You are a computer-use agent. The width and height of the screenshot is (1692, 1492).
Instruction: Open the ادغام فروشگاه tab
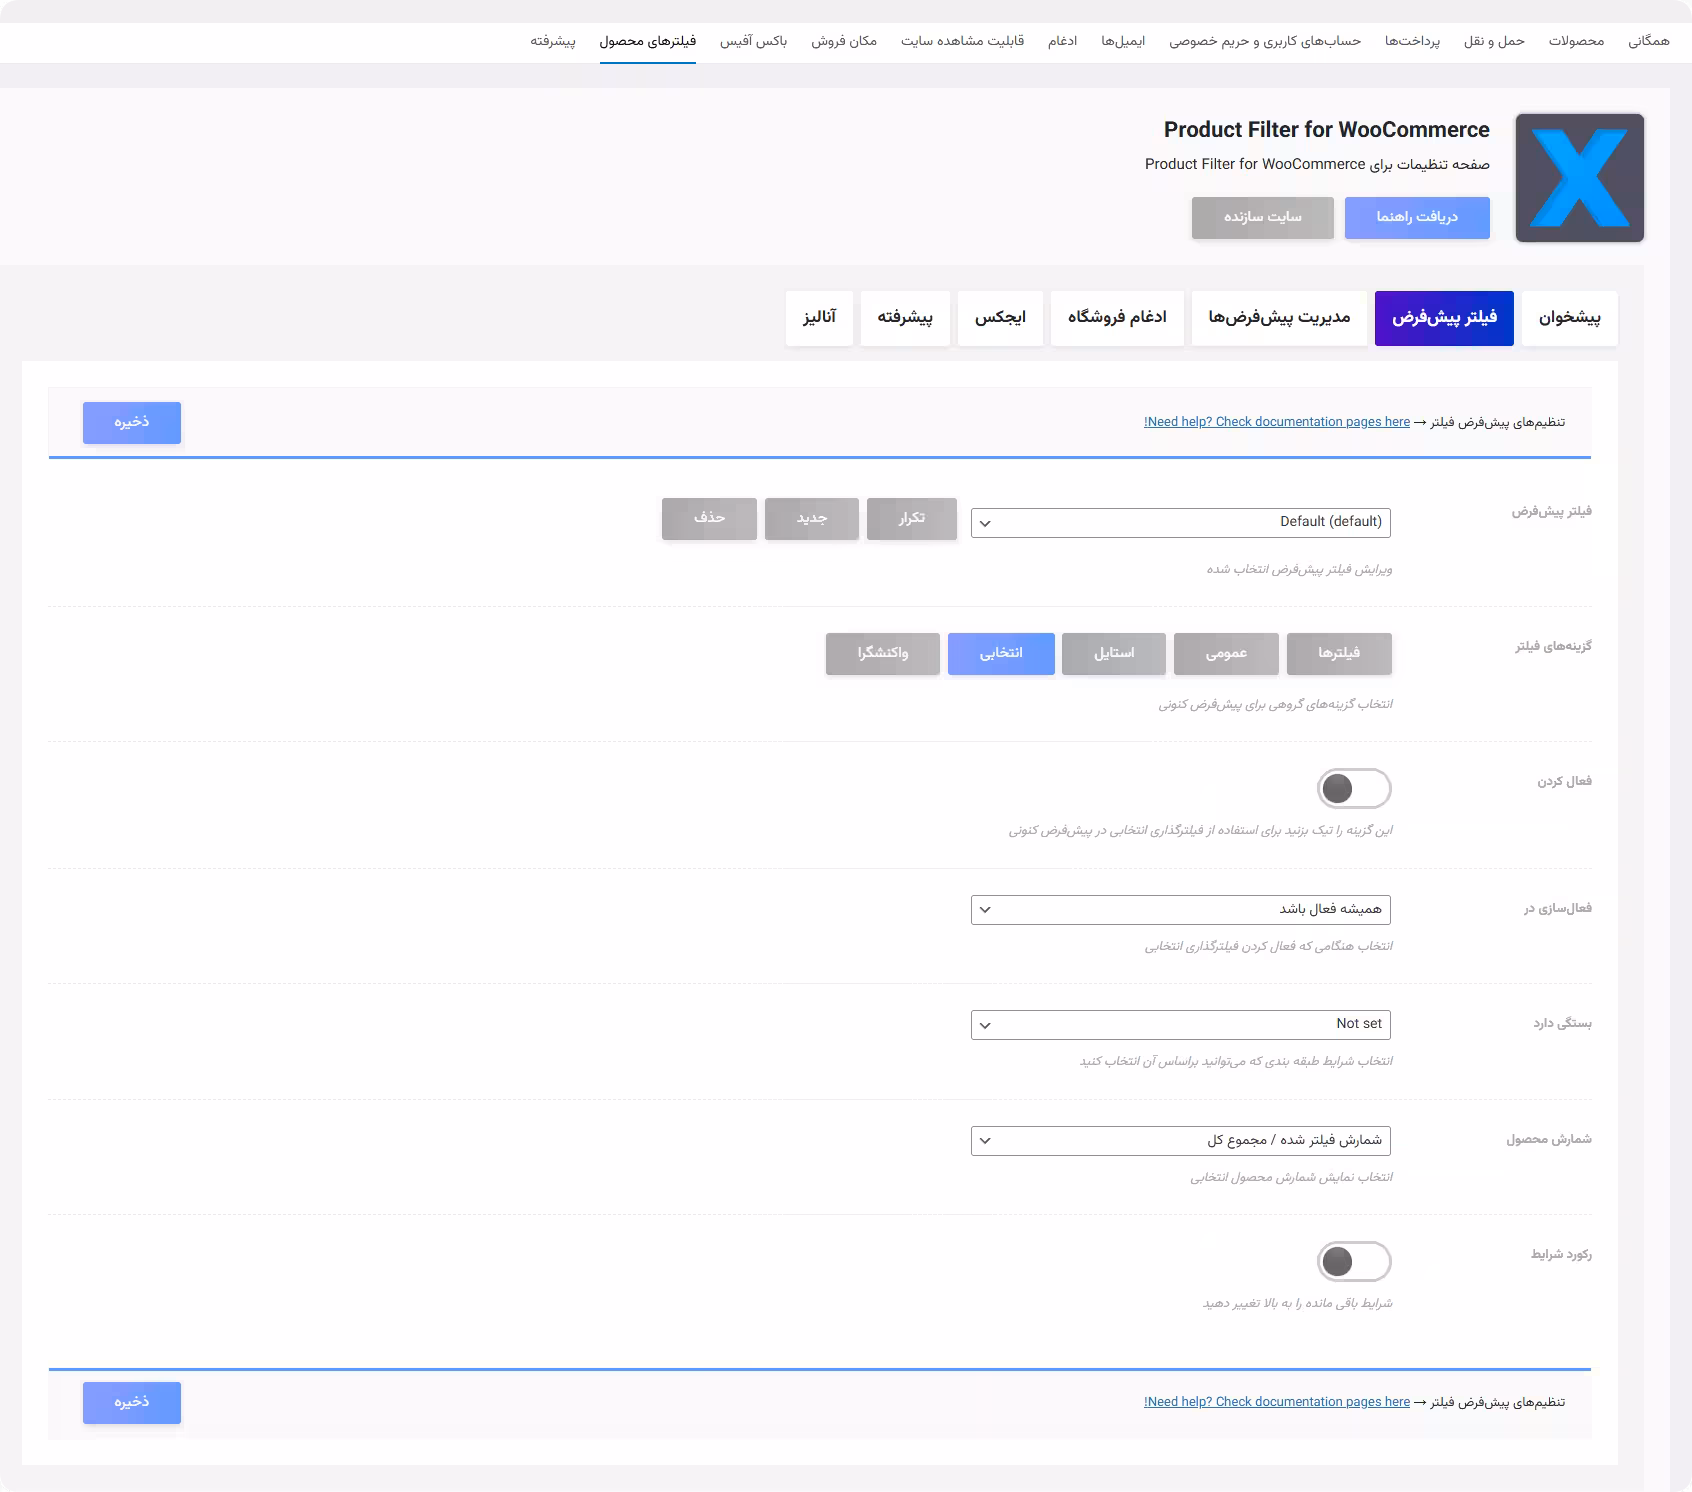(1117, 318)
